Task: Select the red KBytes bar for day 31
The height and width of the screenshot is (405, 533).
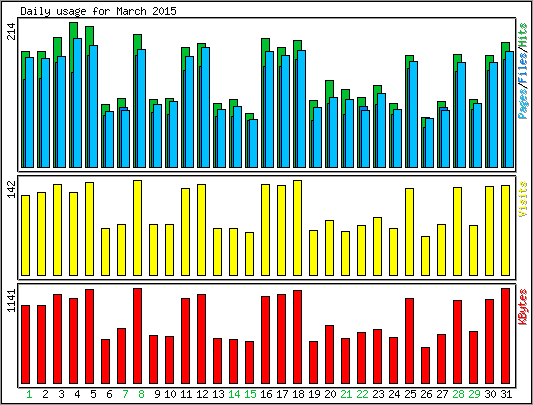Action: (x=505, y=336)
